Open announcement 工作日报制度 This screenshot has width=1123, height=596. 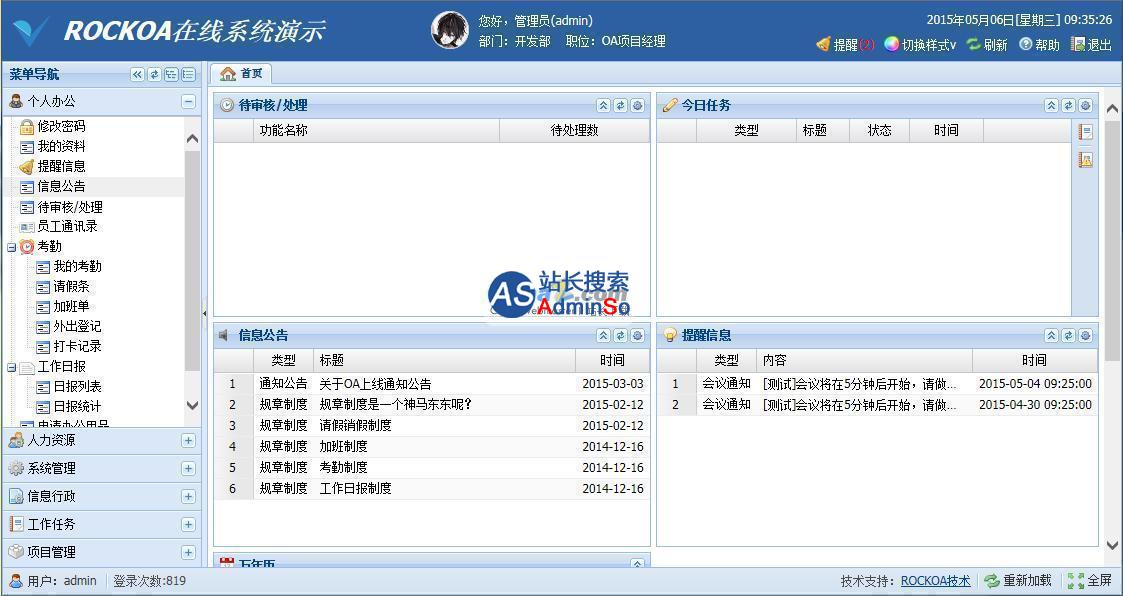point(355,489)
